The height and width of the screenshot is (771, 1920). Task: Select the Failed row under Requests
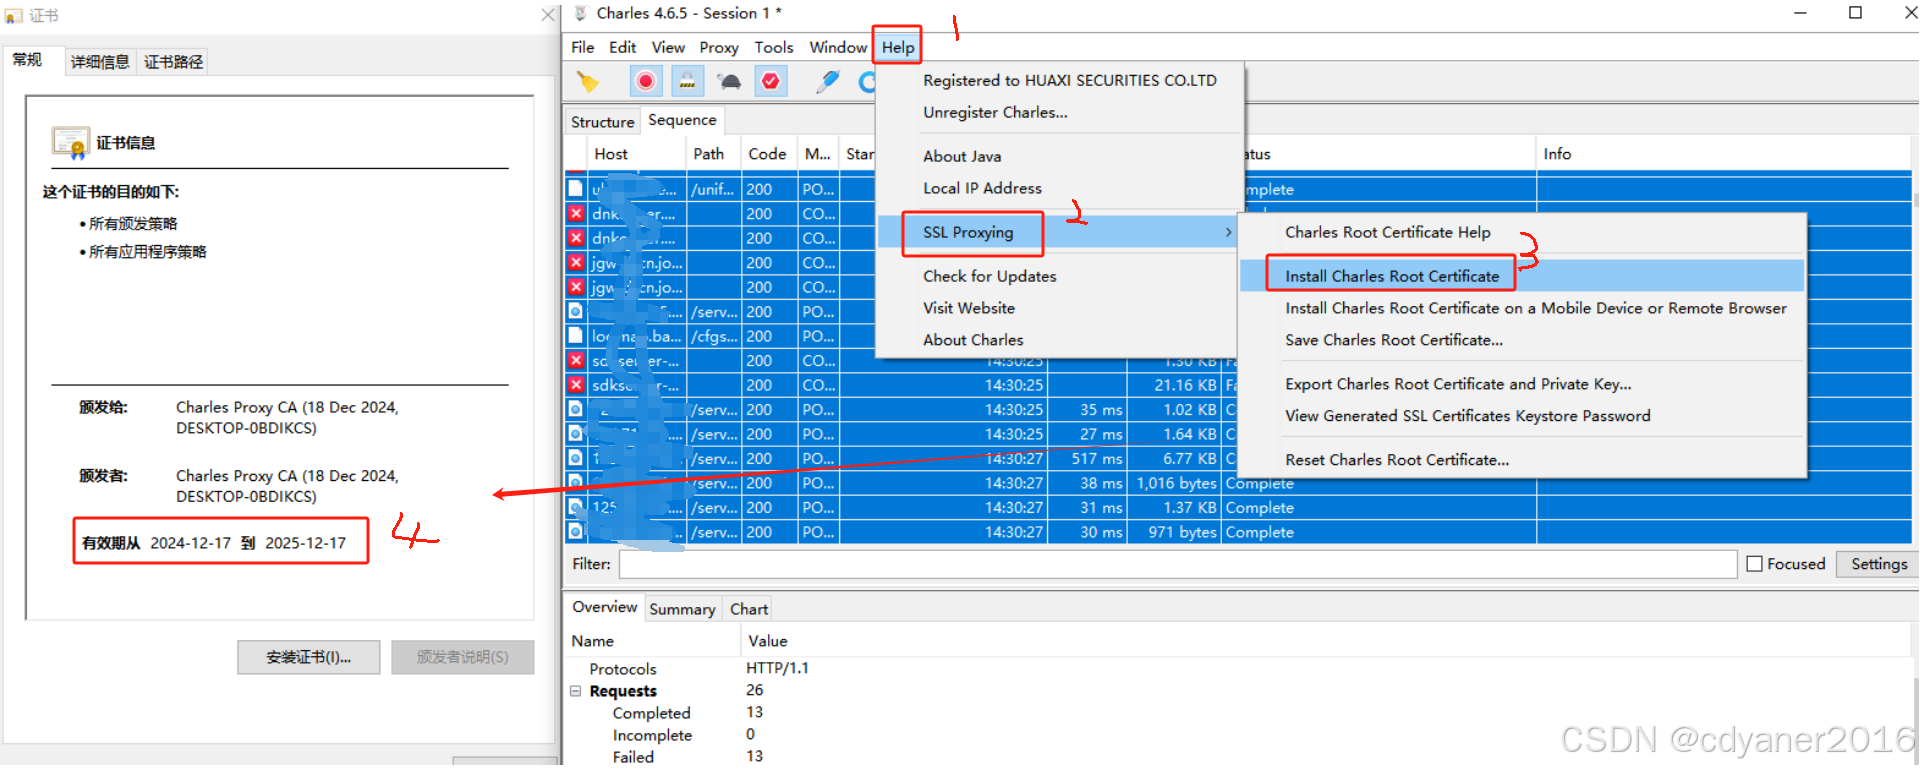point(1238,756)
